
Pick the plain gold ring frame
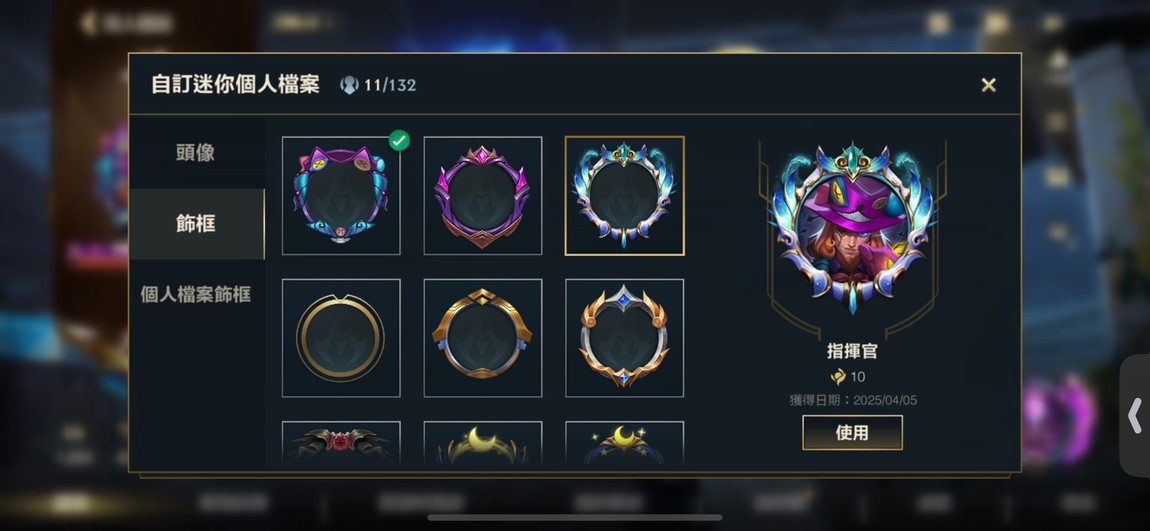(341, 338)
